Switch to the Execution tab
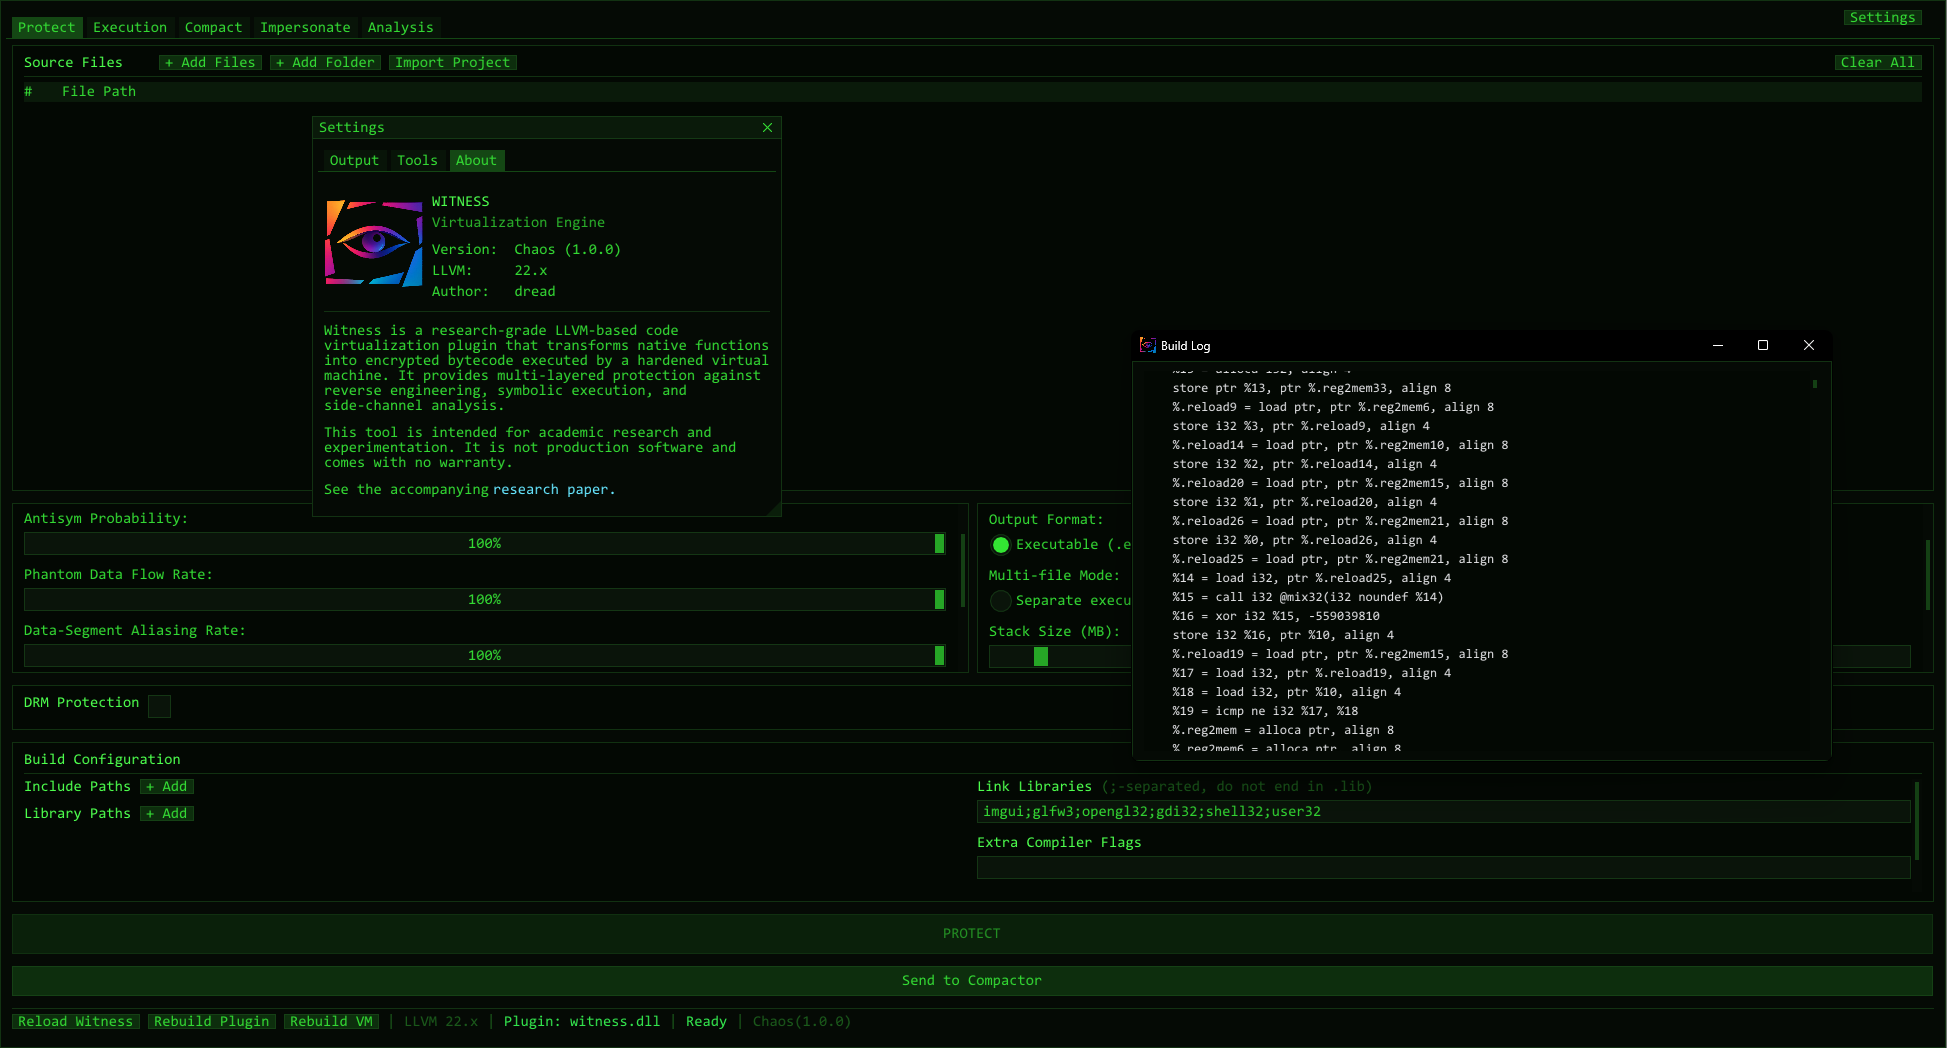Image resolution: width=1947 pixels, height=1048 pixels. point(130,27)
